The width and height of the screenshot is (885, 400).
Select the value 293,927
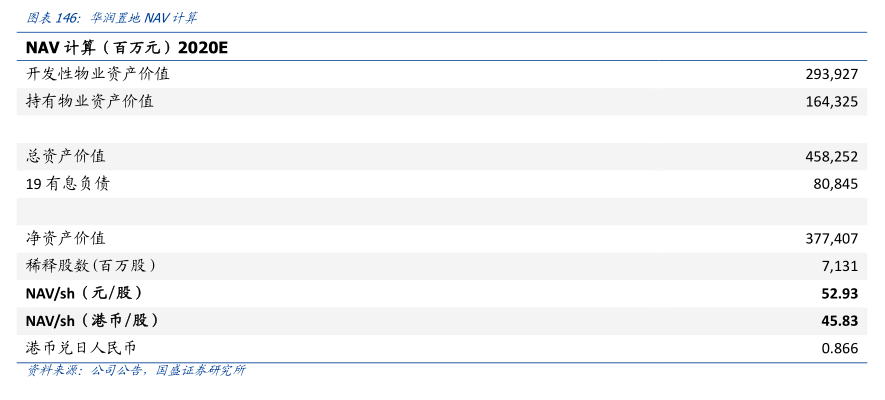831,74
